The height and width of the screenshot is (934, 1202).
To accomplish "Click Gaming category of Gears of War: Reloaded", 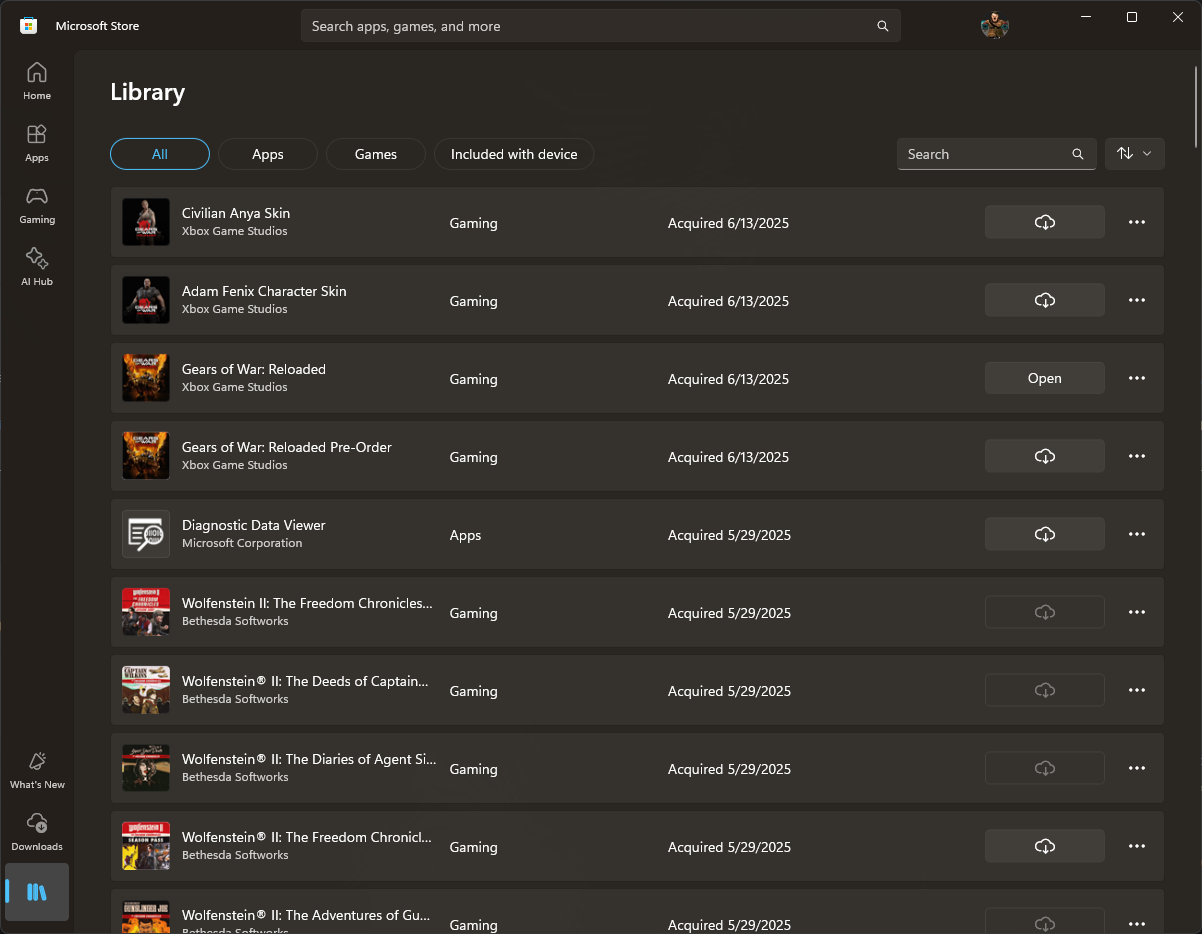I will (474, 379).
